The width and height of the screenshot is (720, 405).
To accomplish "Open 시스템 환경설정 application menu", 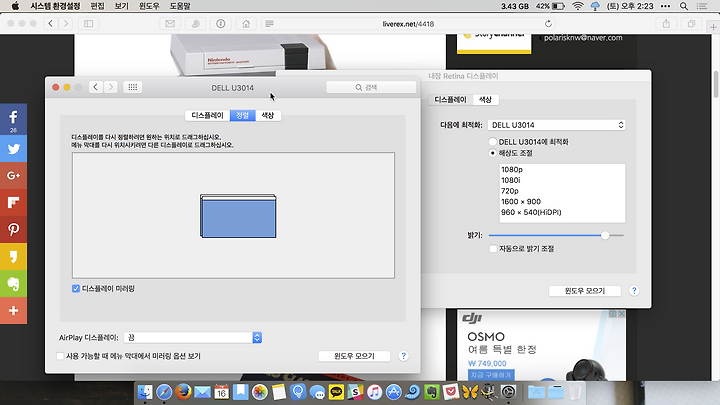I will [55, 6].
